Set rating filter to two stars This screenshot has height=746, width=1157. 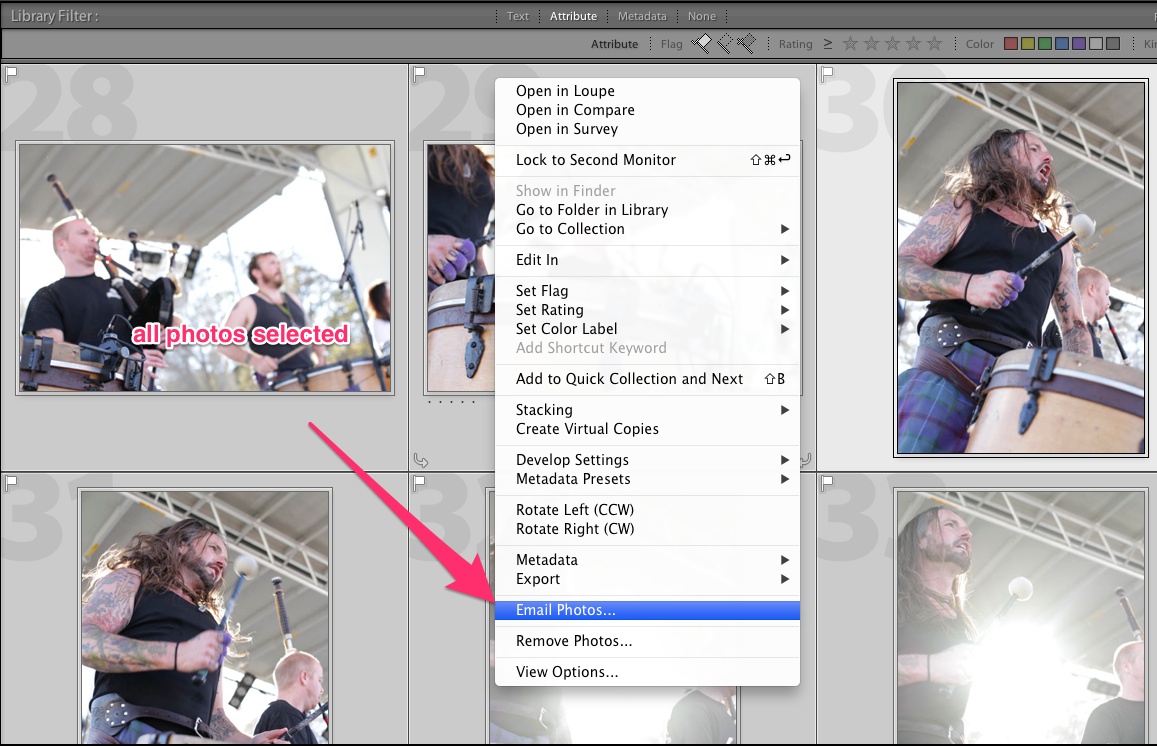(x=871, y=44)
